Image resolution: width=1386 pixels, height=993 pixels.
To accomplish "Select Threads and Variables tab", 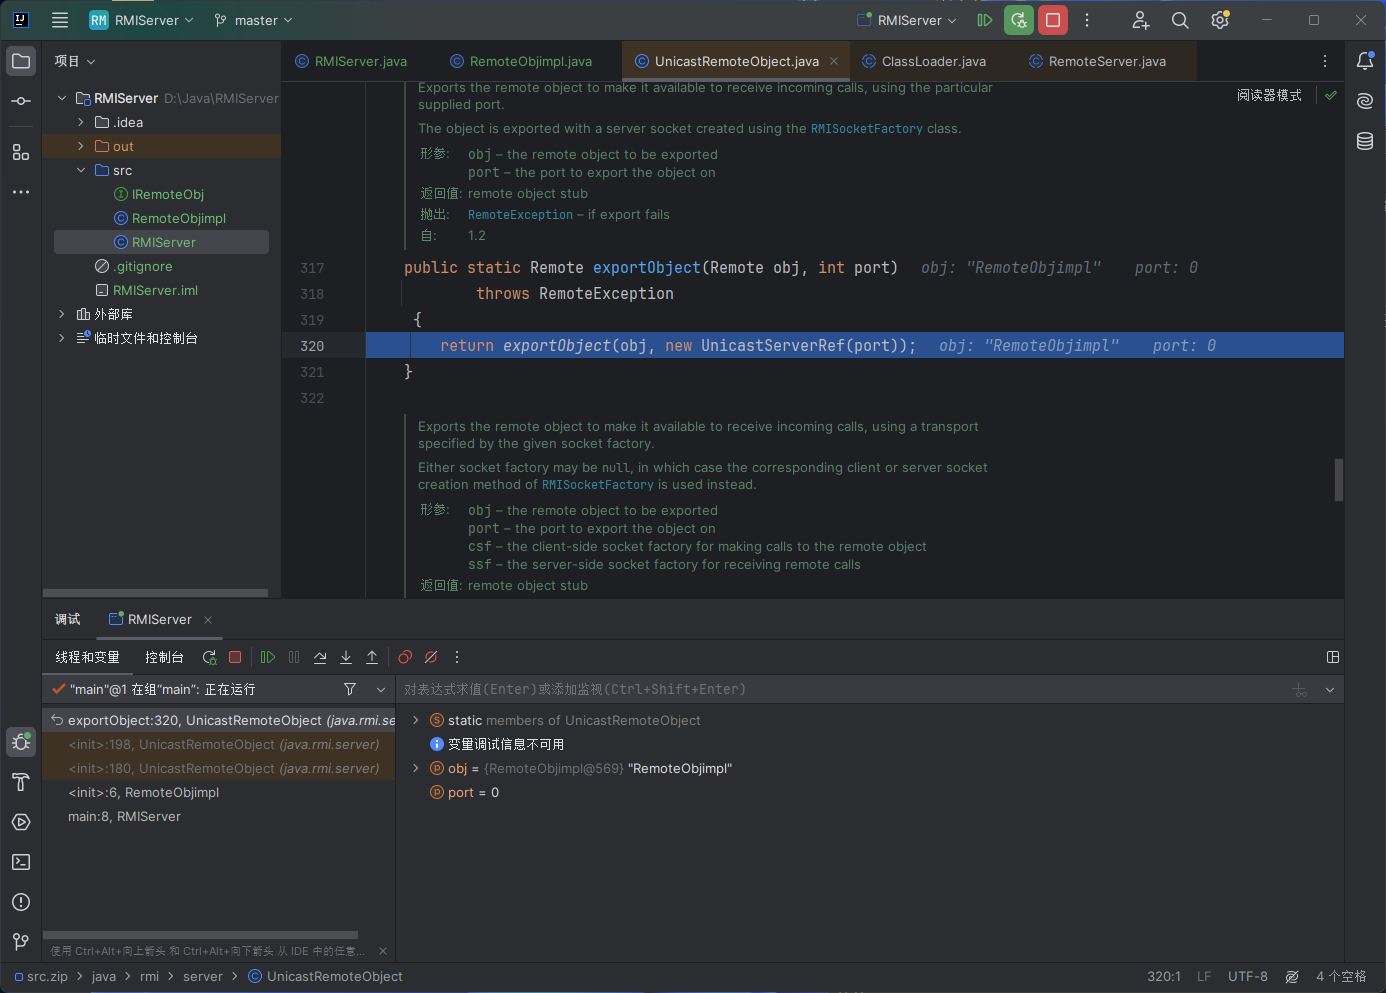I will click(87, 657).
